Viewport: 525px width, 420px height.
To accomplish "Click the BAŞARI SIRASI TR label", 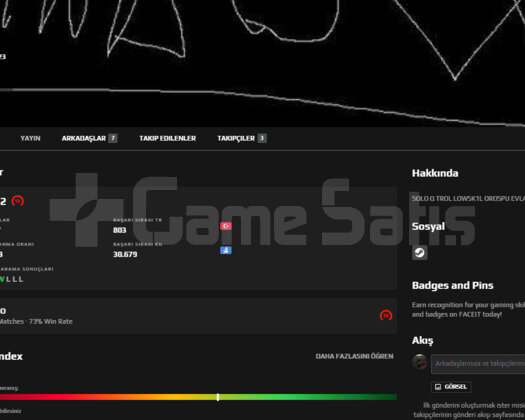I will tap(138, 220).
